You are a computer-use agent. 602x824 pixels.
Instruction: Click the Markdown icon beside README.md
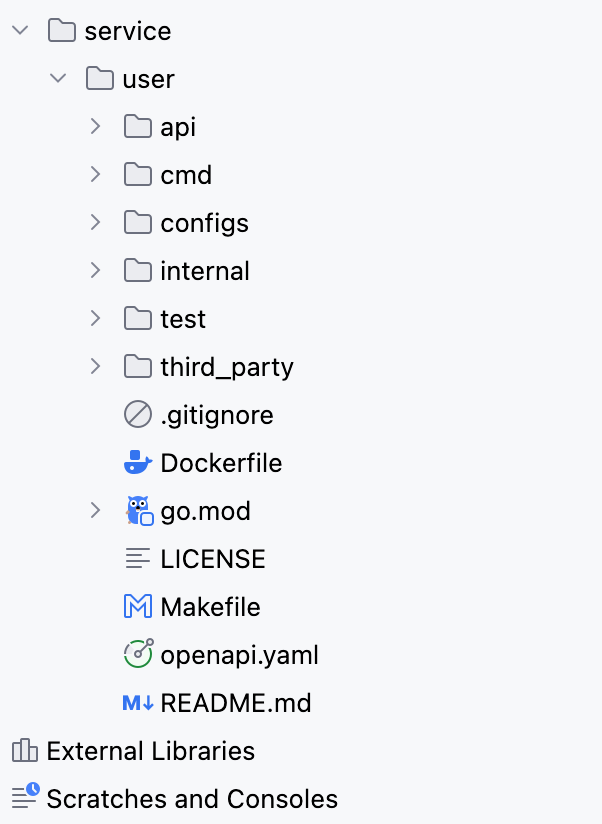137,703
